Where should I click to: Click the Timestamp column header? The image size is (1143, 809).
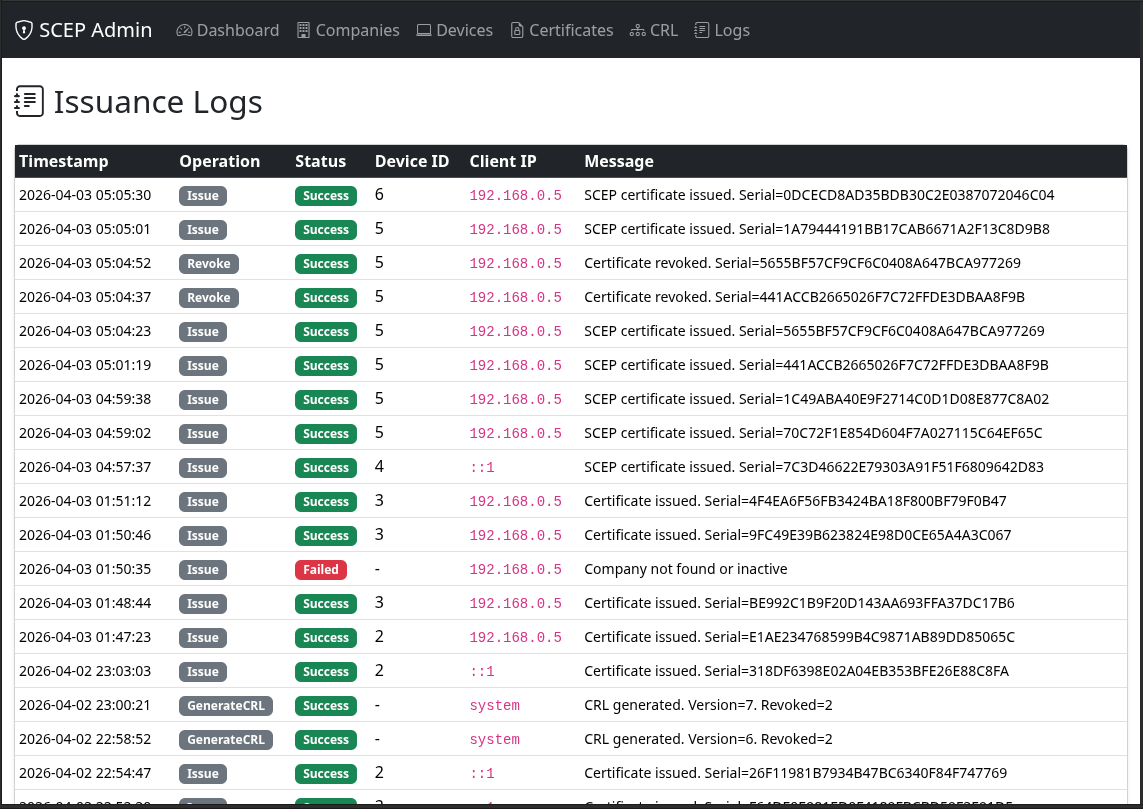(63, 161)
